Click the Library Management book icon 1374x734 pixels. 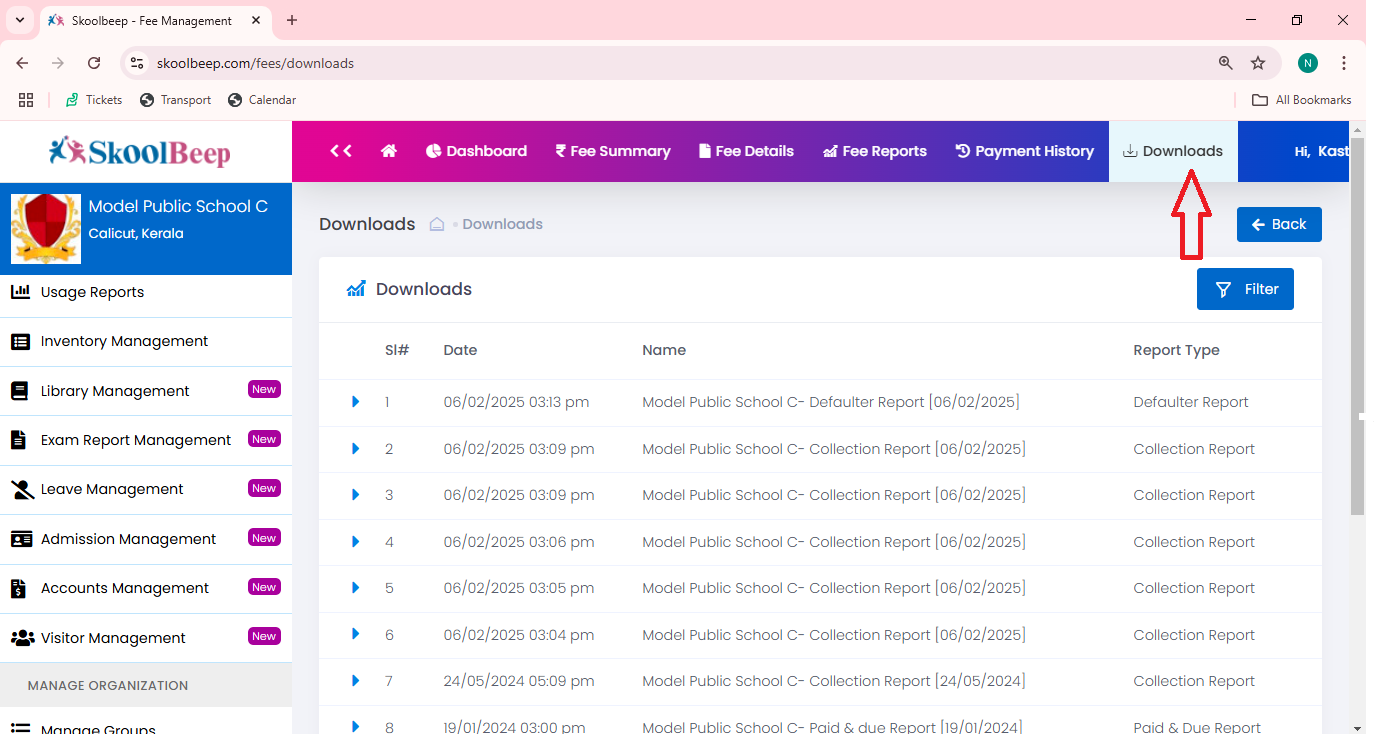[x=20, y=391]
